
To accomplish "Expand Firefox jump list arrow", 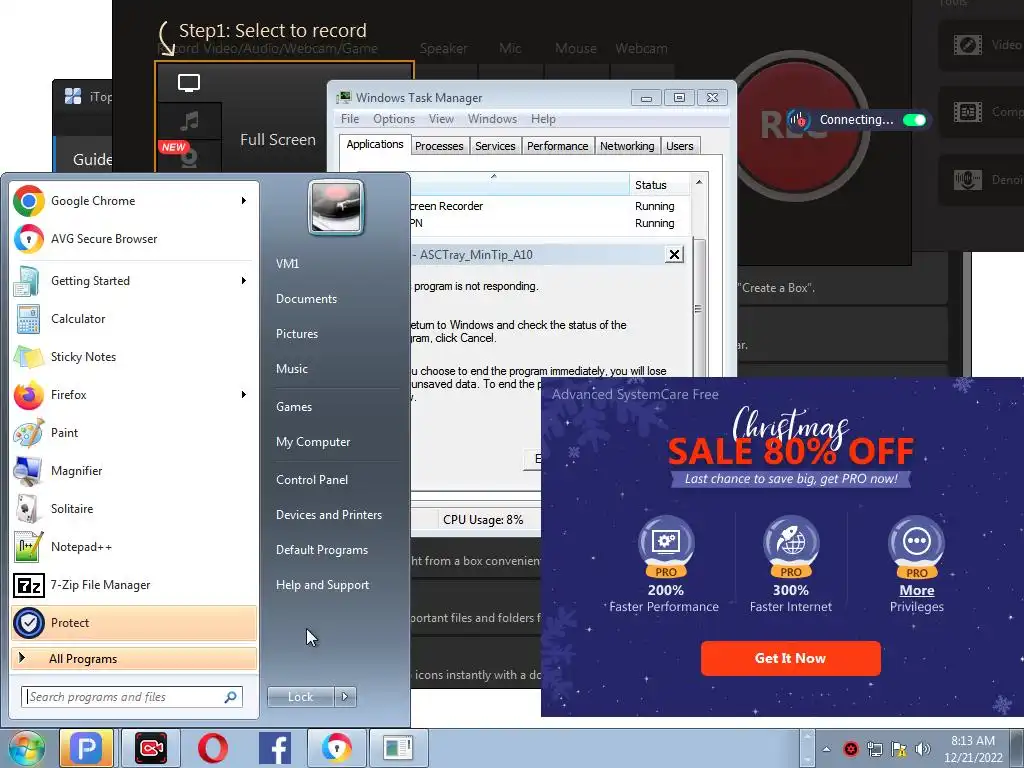I will [x=244, y=394].
